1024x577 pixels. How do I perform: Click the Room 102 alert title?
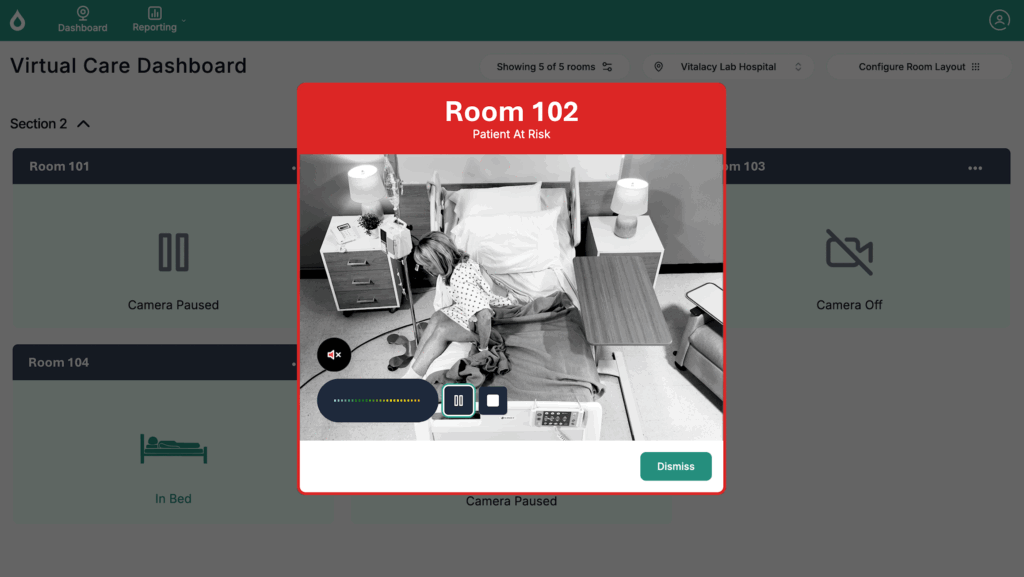(x=511, y=112)
